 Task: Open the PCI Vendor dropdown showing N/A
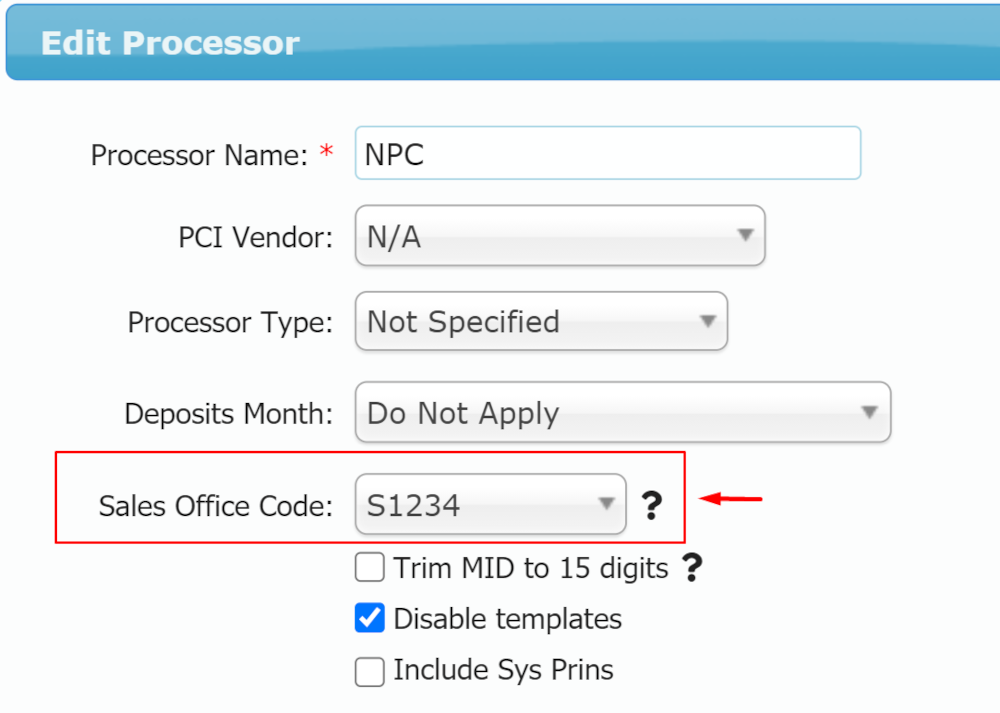pyautogui.click(x=560, y=236)
